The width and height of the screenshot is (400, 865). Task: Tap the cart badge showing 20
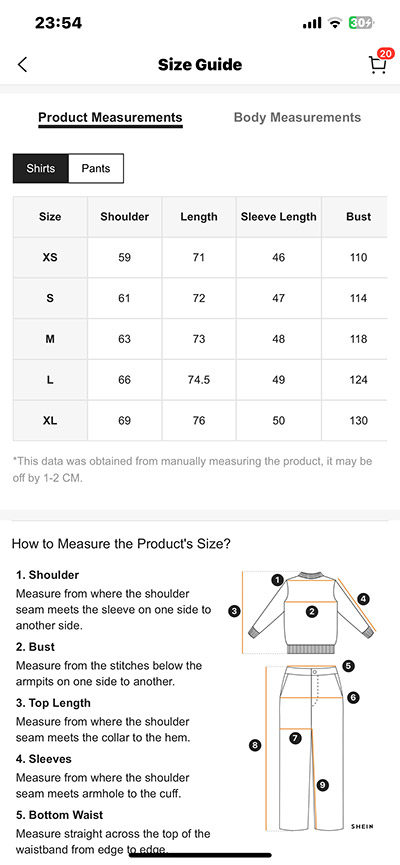click(386, 54)
